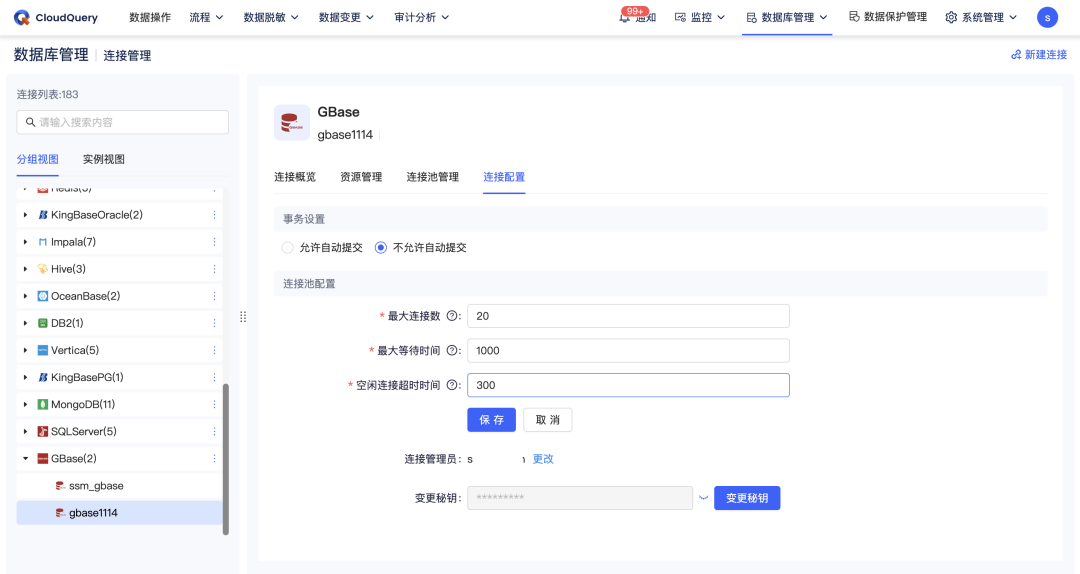1080x574 pixels.
Task: Open the 流程 dropdown menu
Action: (207, 17)
